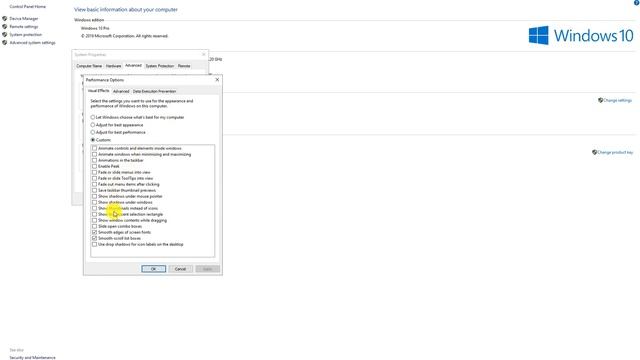This screenshot has width=640, height=360.
Task: Click the shield icon beside Remote settings
Action: [4, 27]
